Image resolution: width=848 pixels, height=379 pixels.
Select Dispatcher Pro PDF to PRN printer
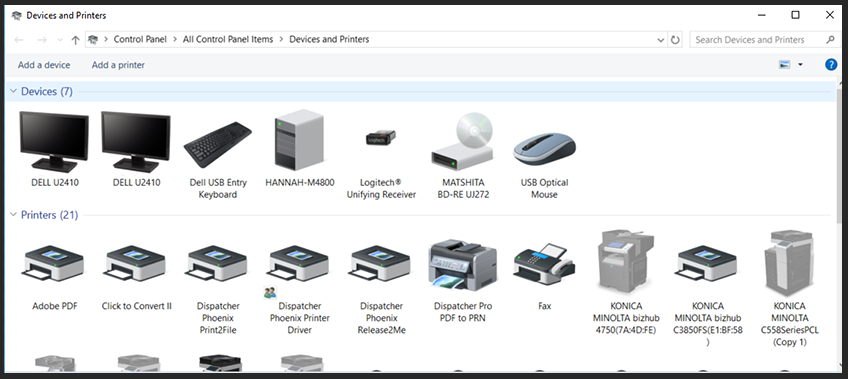(x=462, y=264)
